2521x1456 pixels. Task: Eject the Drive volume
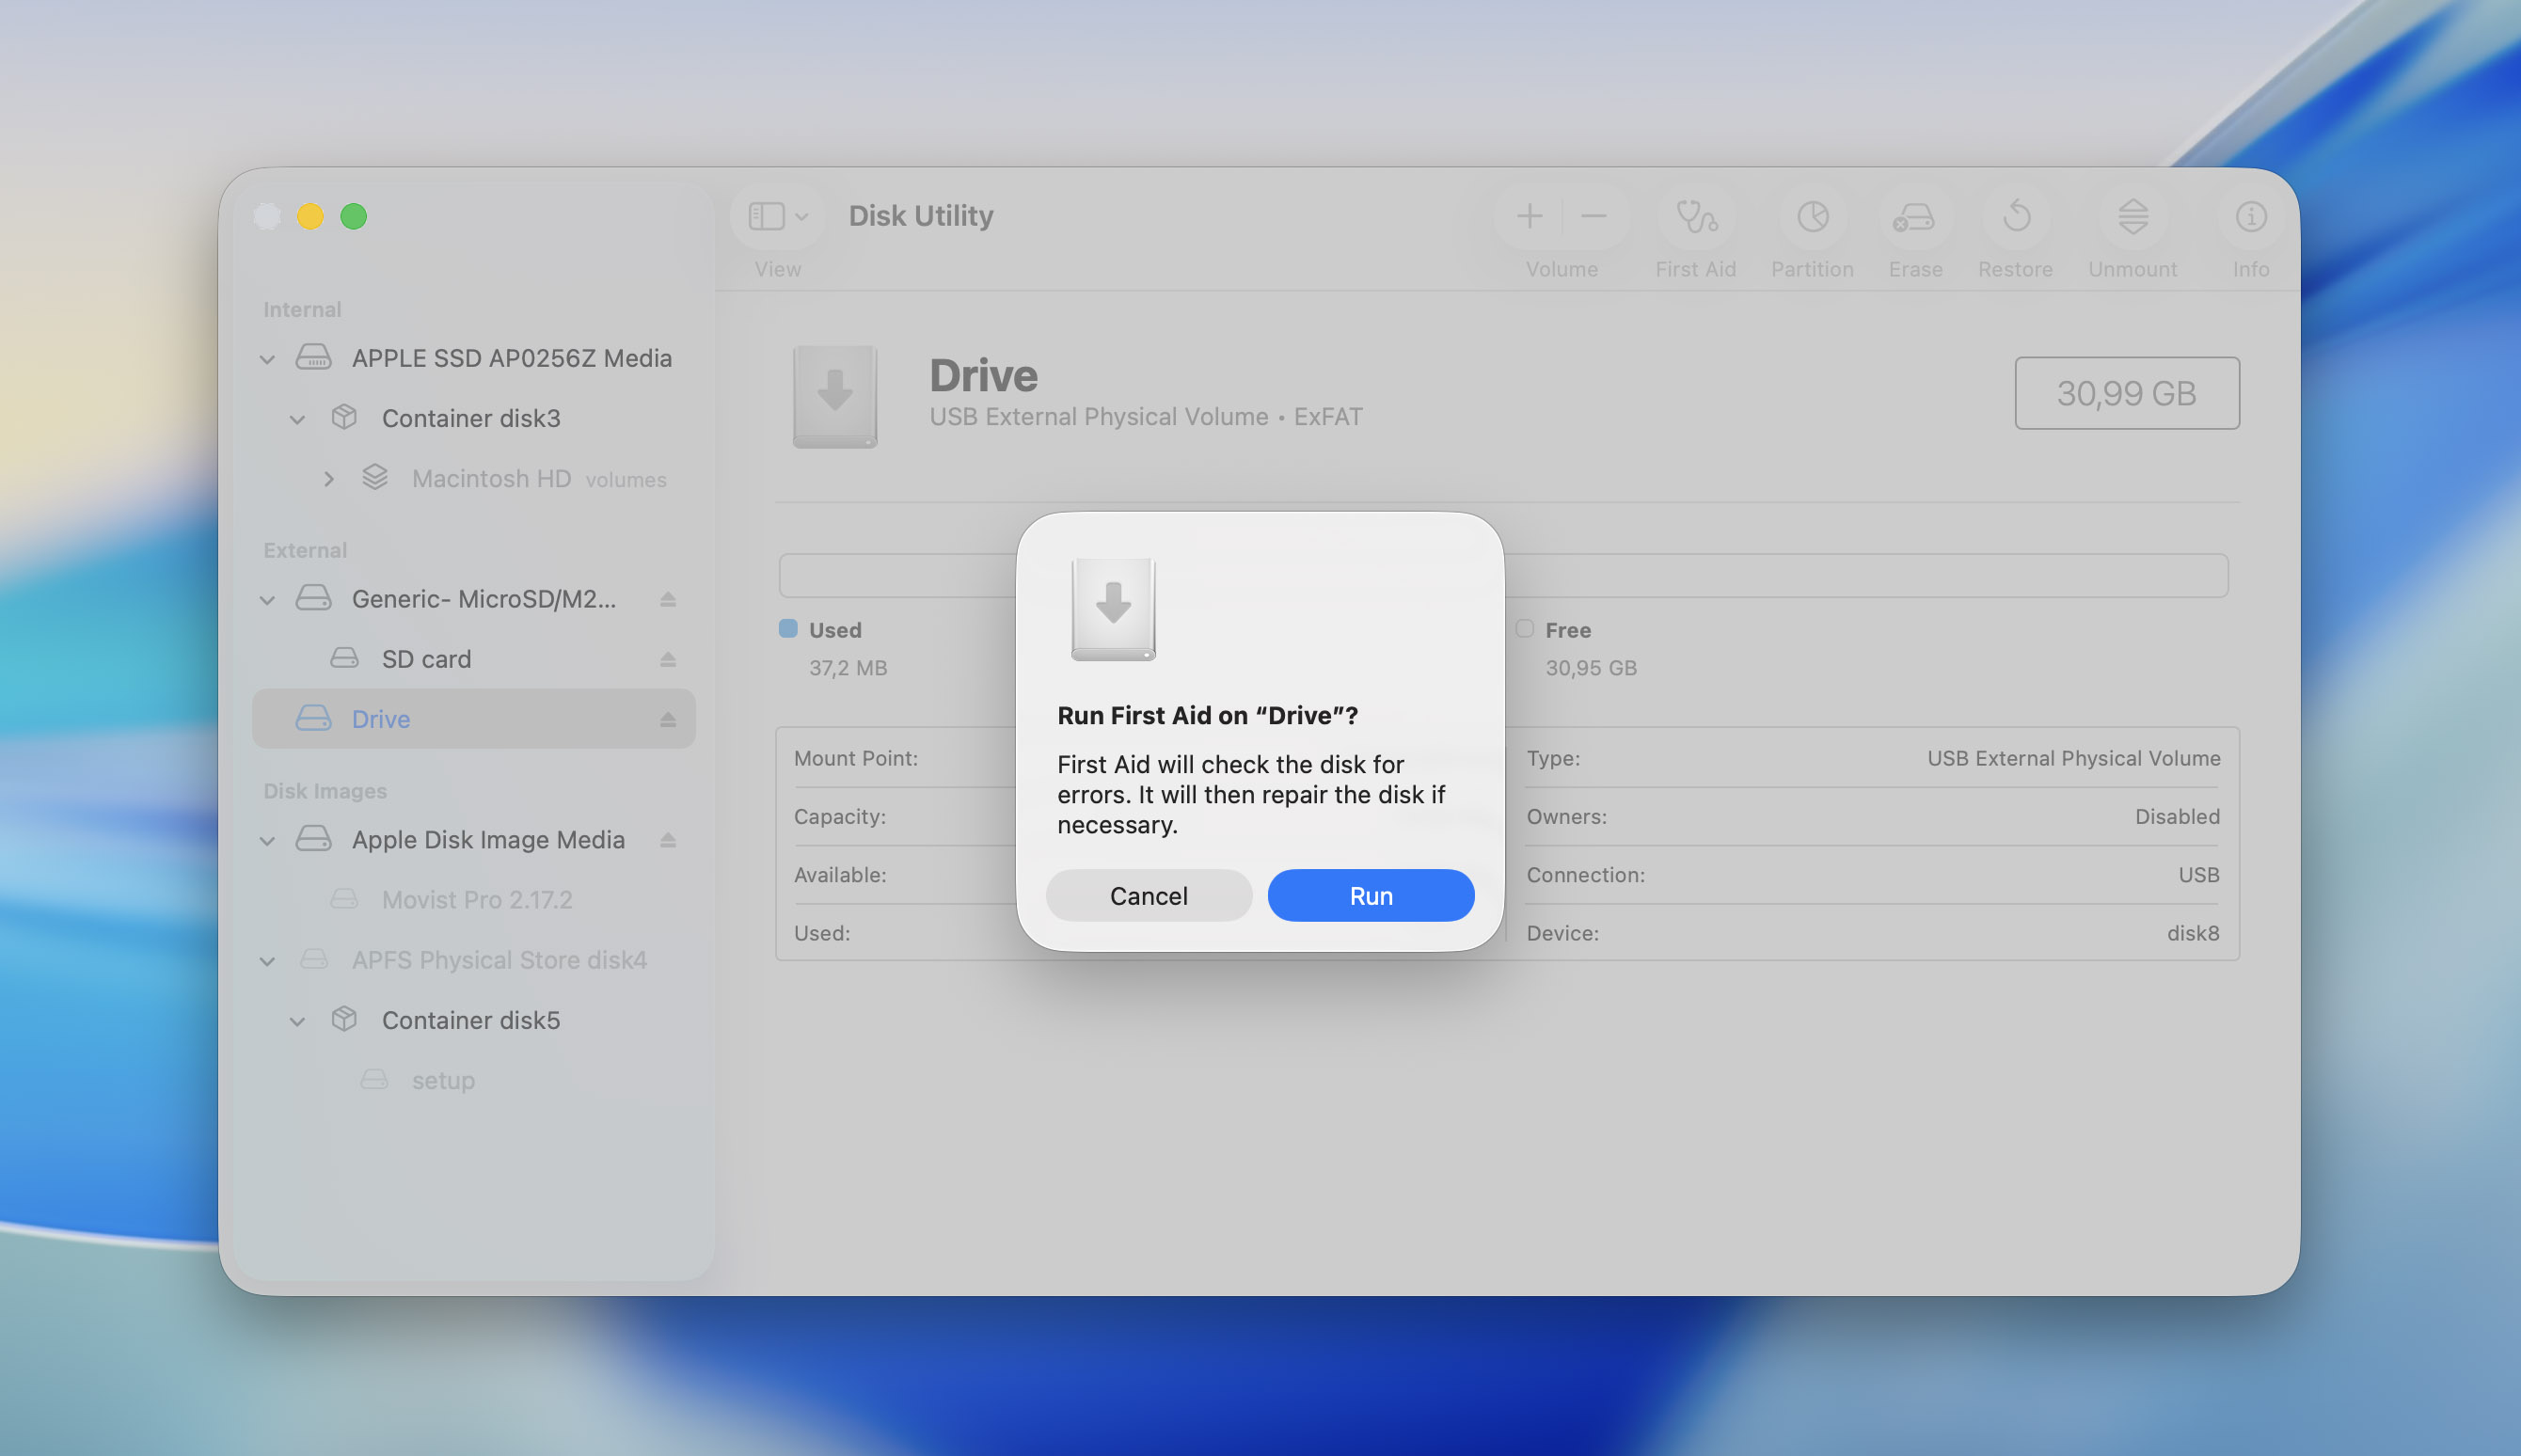[x=668, y=719]
